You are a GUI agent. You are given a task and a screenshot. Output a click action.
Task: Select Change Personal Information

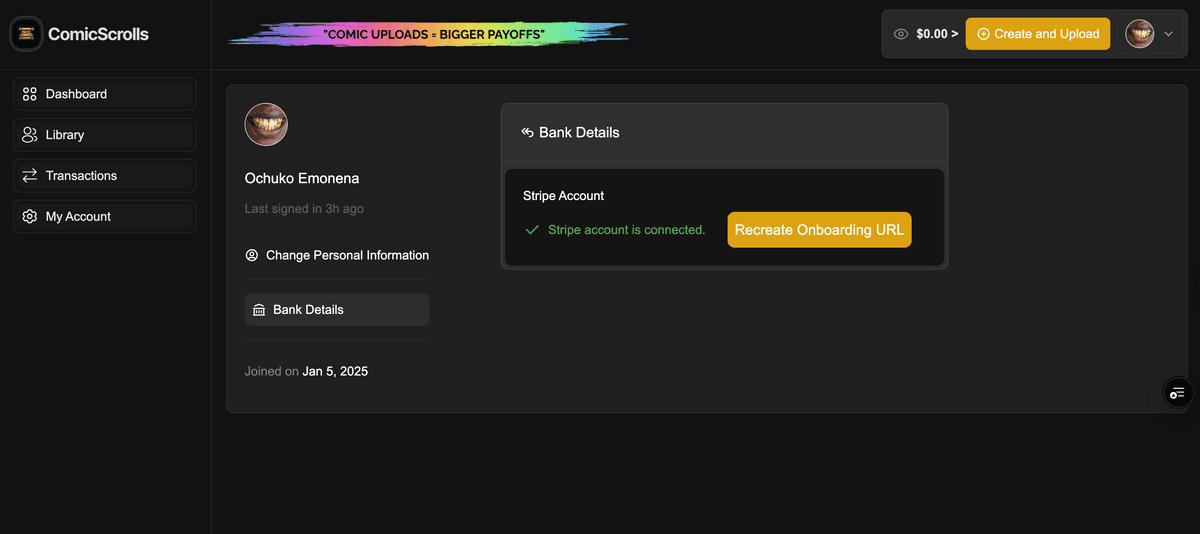click(x=337, y=255)
